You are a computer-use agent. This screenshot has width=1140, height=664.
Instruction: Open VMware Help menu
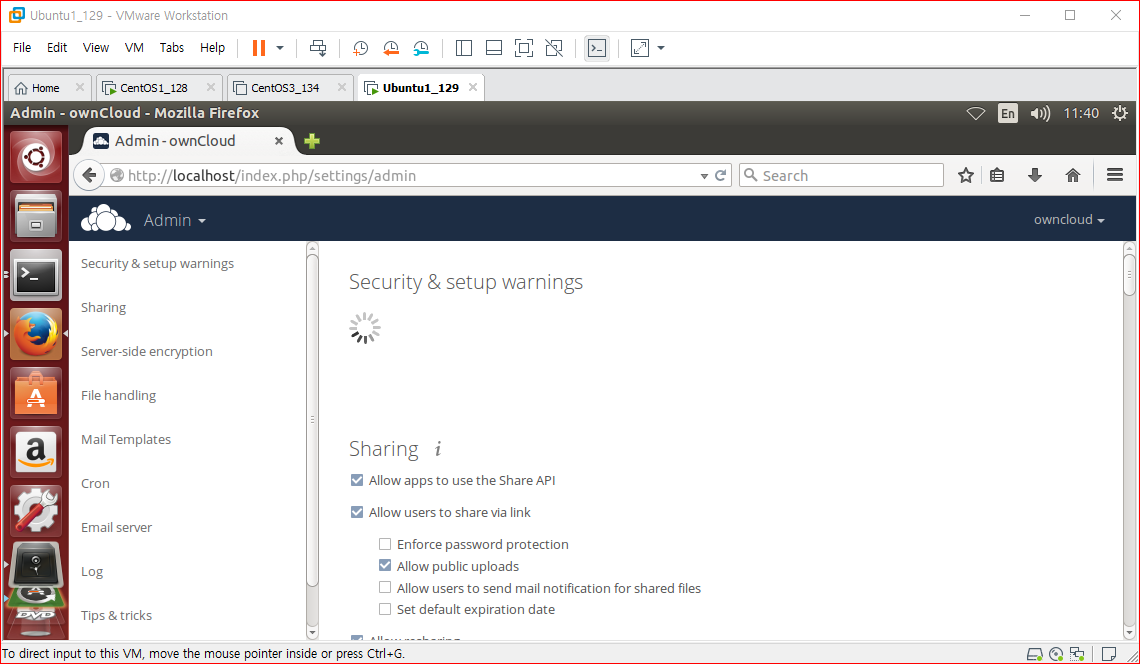(212, 47)
